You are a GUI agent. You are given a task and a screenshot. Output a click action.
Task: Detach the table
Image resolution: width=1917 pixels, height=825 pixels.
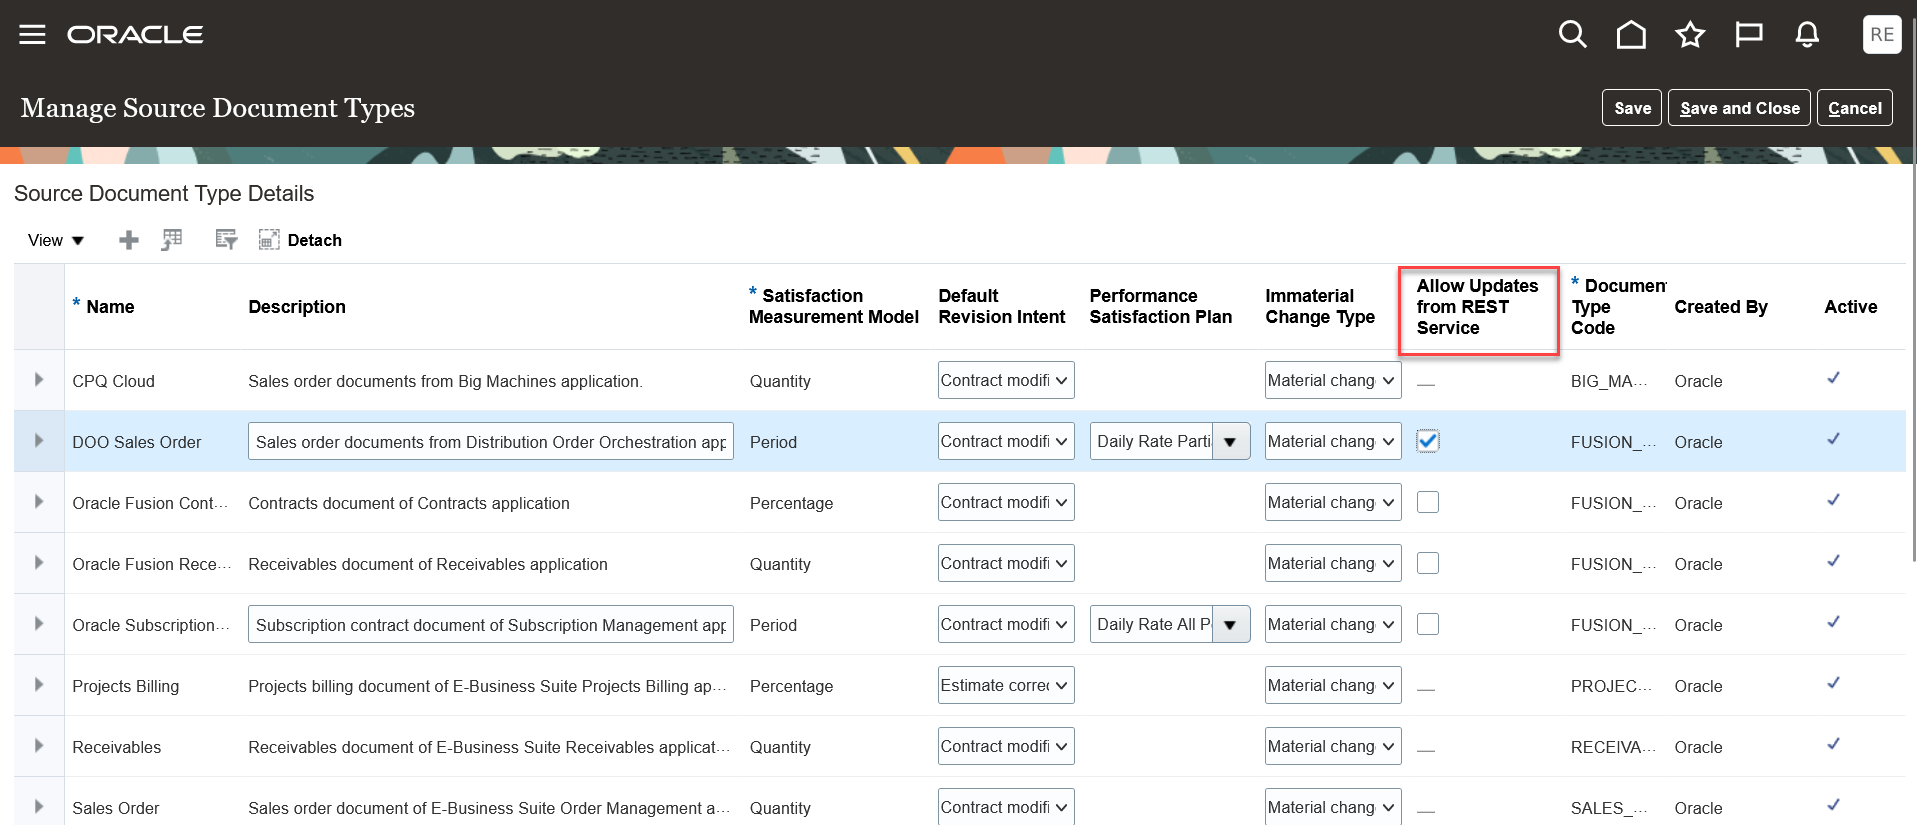pos(300,240)
